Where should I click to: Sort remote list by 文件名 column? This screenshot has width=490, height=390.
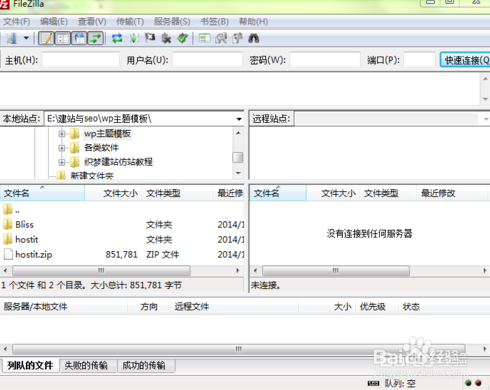(x=278, y=193)
